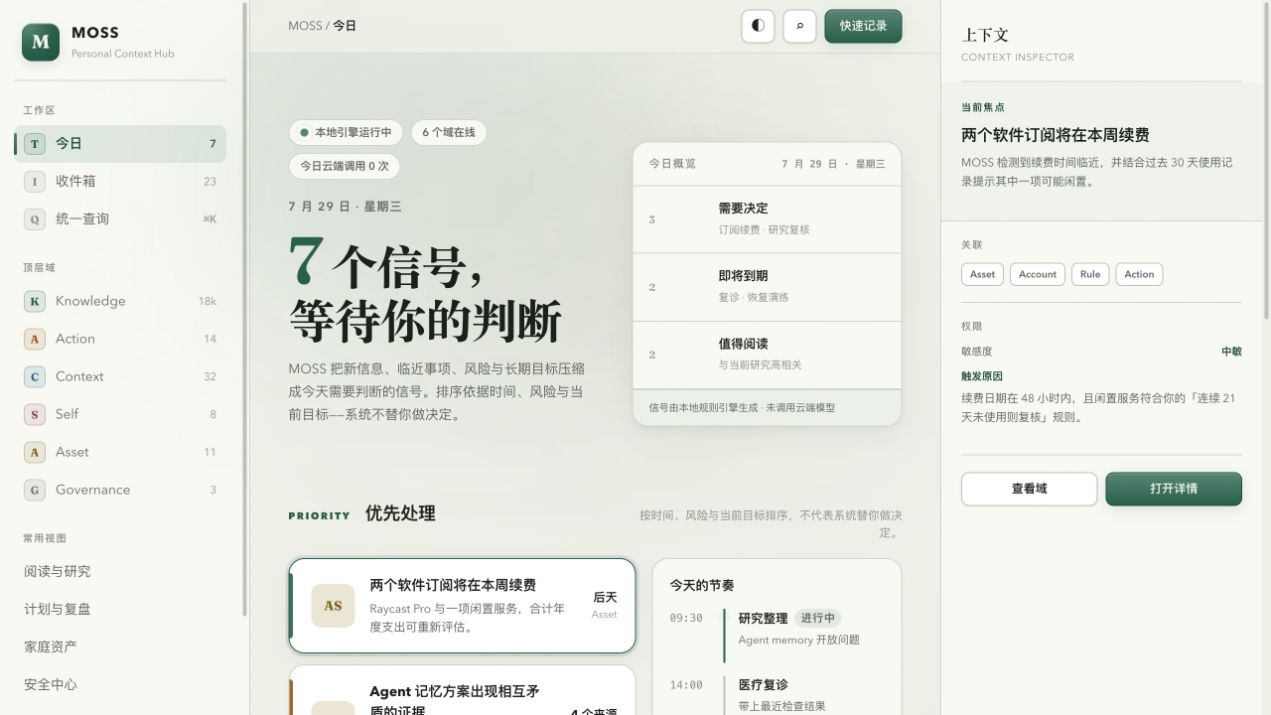The height and width of the screenshot is (715, 1271).
Task: Open the Context domain
Action: 120,377
